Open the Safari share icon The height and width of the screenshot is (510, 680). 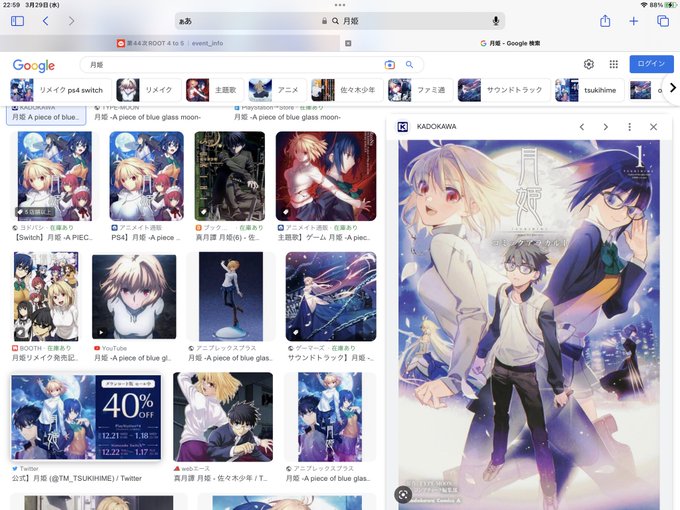(x=605, y=20)
